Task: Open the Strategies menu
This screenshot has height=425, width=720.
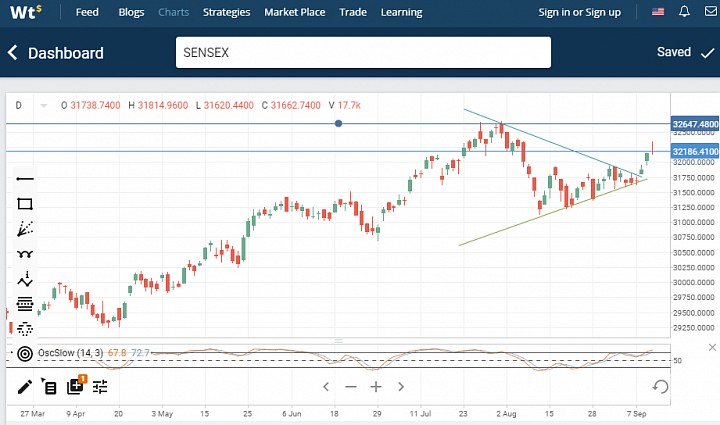Action: coord(227,12)
